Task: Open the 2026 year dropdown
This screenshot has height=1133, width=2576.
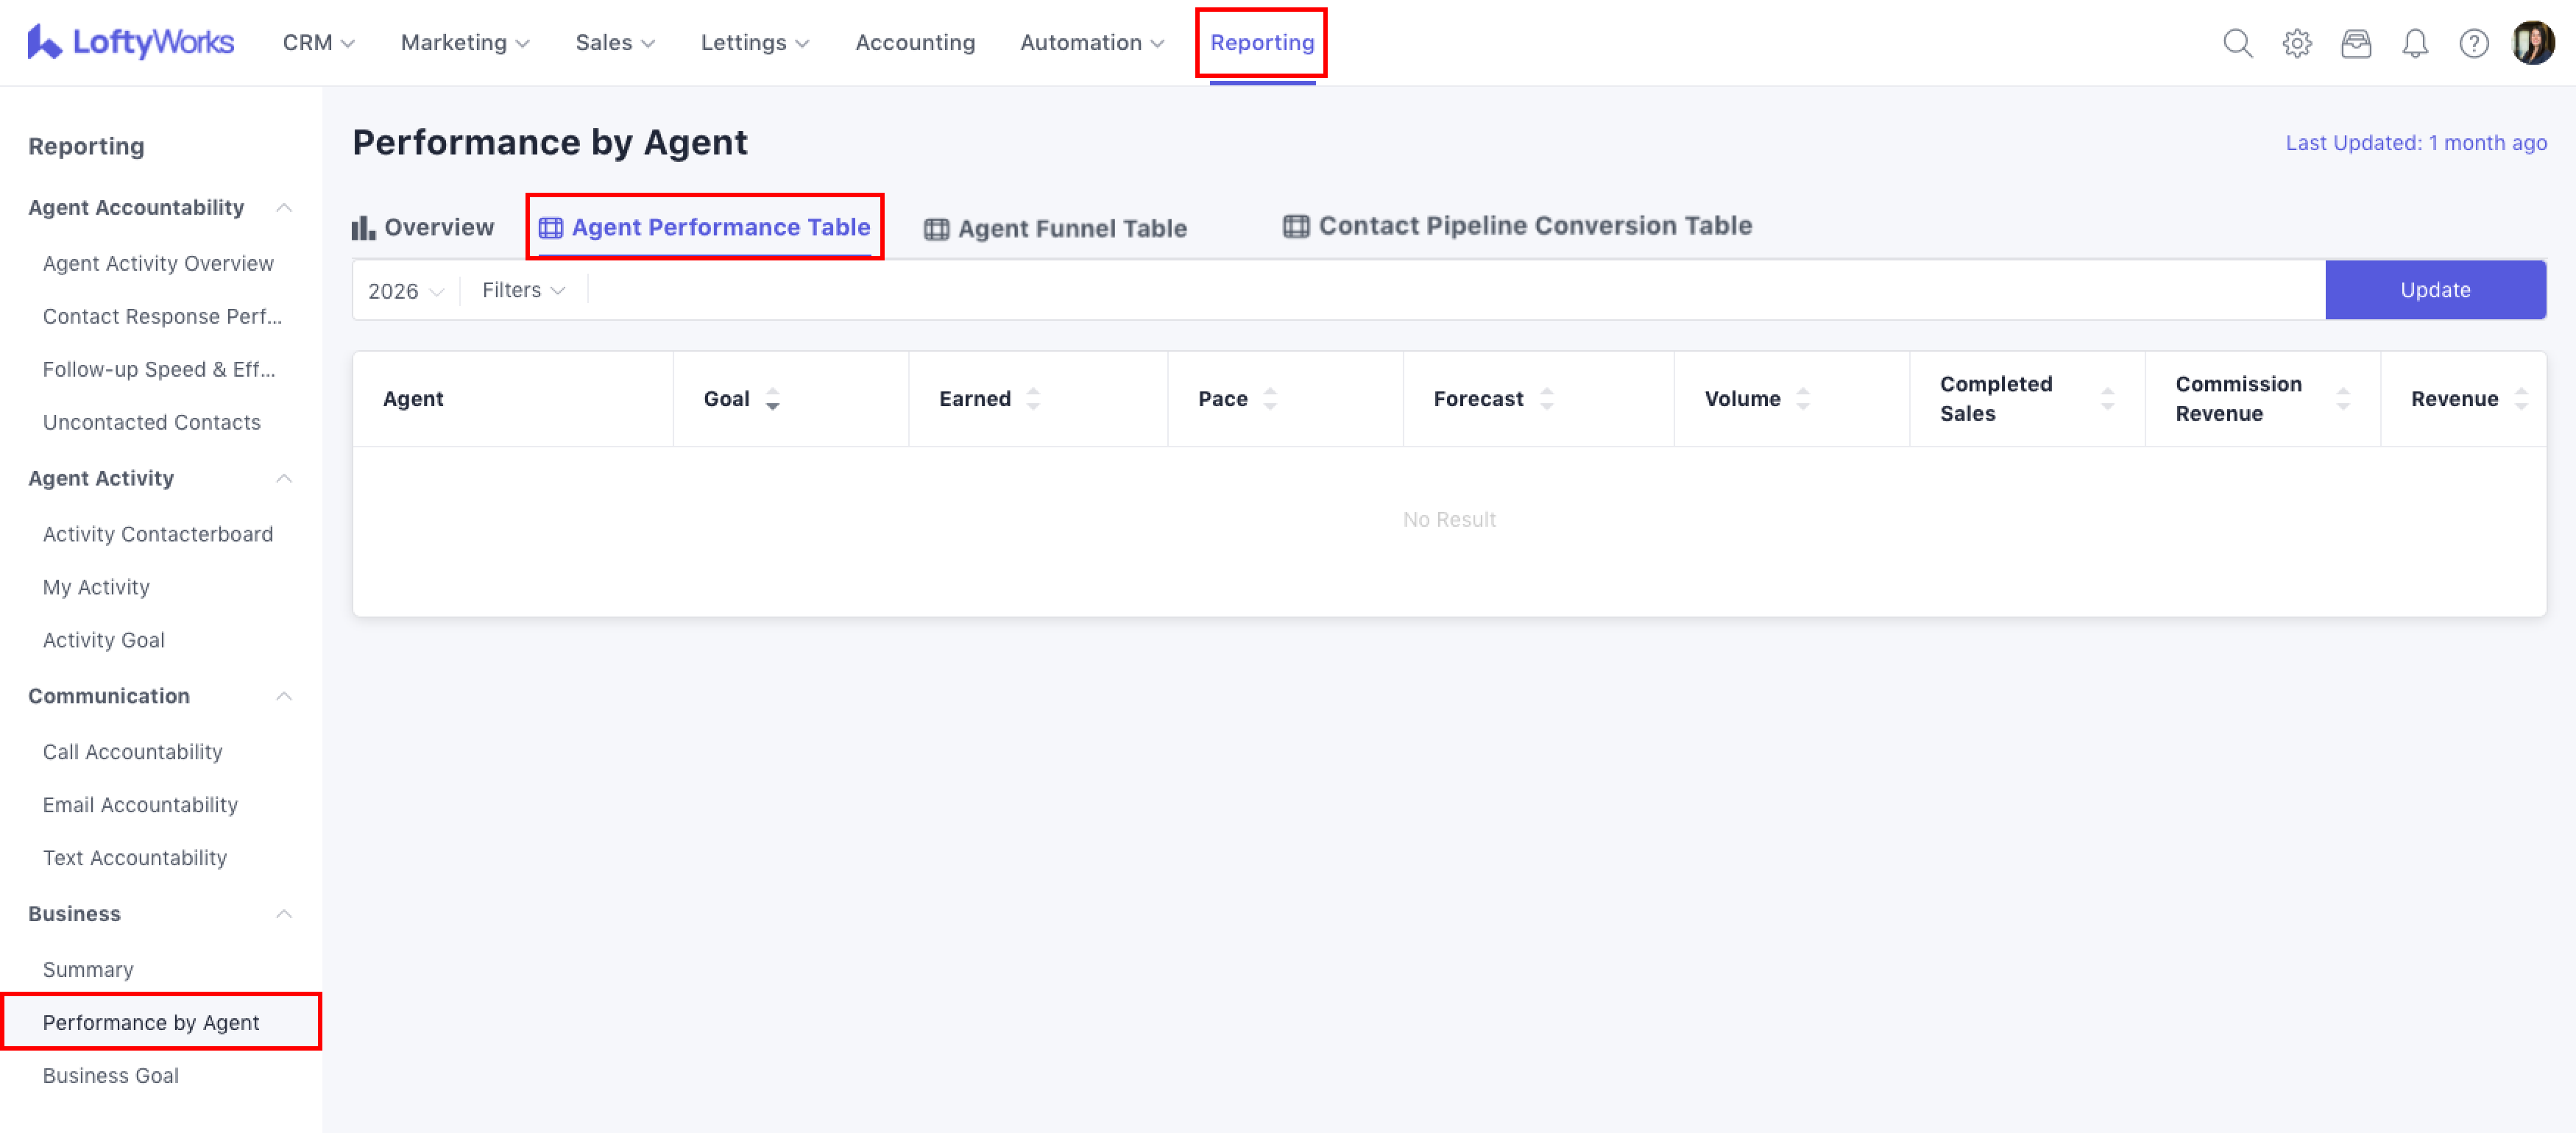Action: coord(405,291)
